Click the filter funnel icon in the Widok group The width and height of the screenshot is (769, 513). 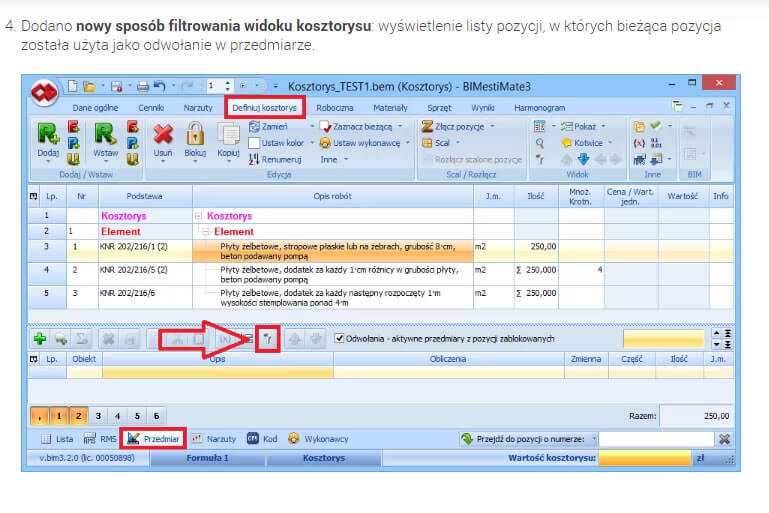tap(540, 159)
